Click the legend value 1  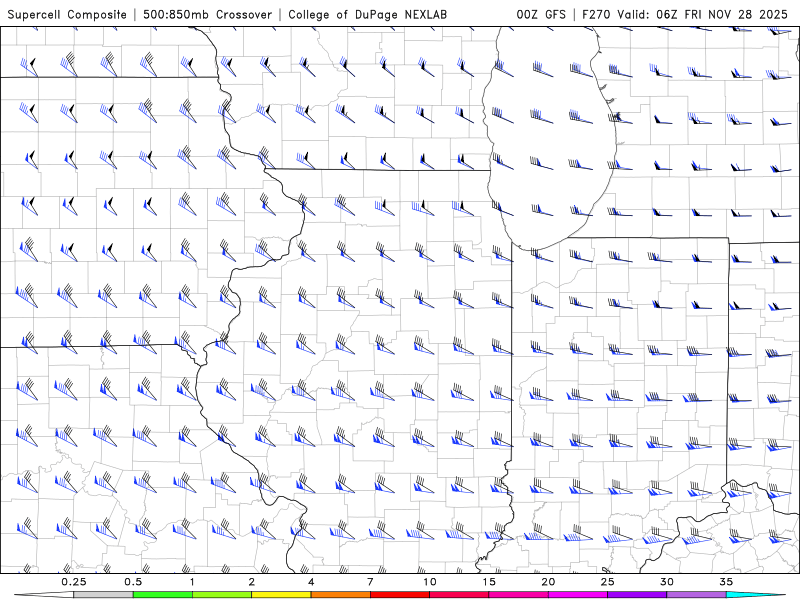pyautogui.click(x=192, y=582)
